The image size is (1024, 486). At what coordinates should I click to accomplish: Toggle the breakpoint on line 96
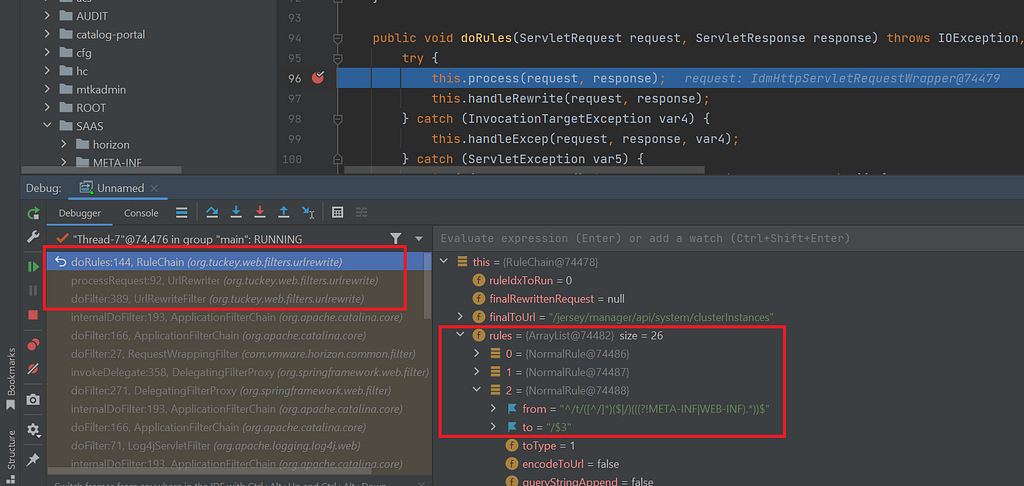pyautogui.click(x=318, y=78)
